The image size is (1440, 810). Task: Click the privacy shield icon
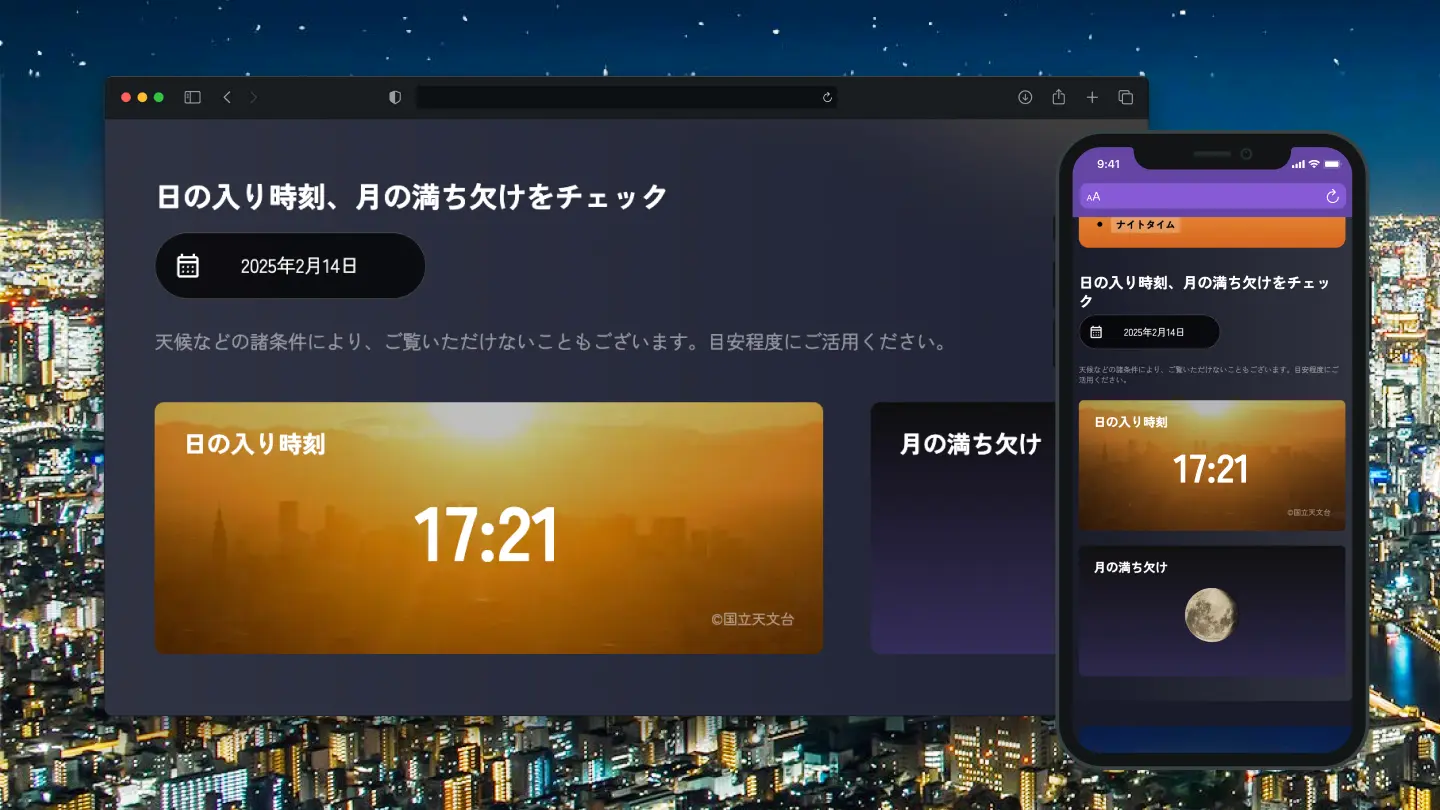click(x=395, y=97)
